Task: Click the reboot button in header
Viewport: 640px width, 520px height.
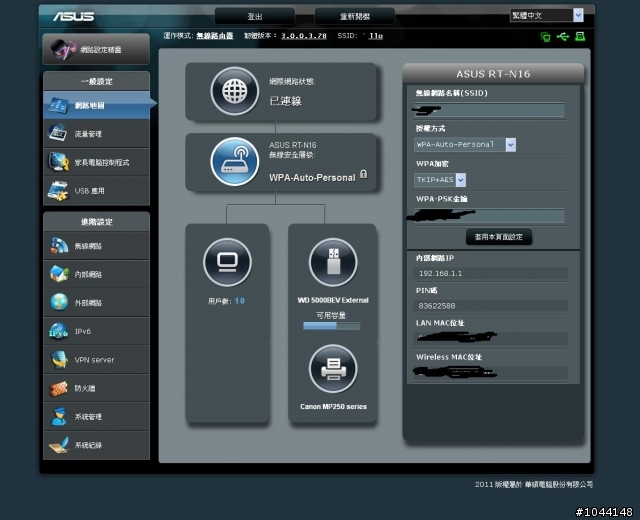Action: [x=355, y=16]
